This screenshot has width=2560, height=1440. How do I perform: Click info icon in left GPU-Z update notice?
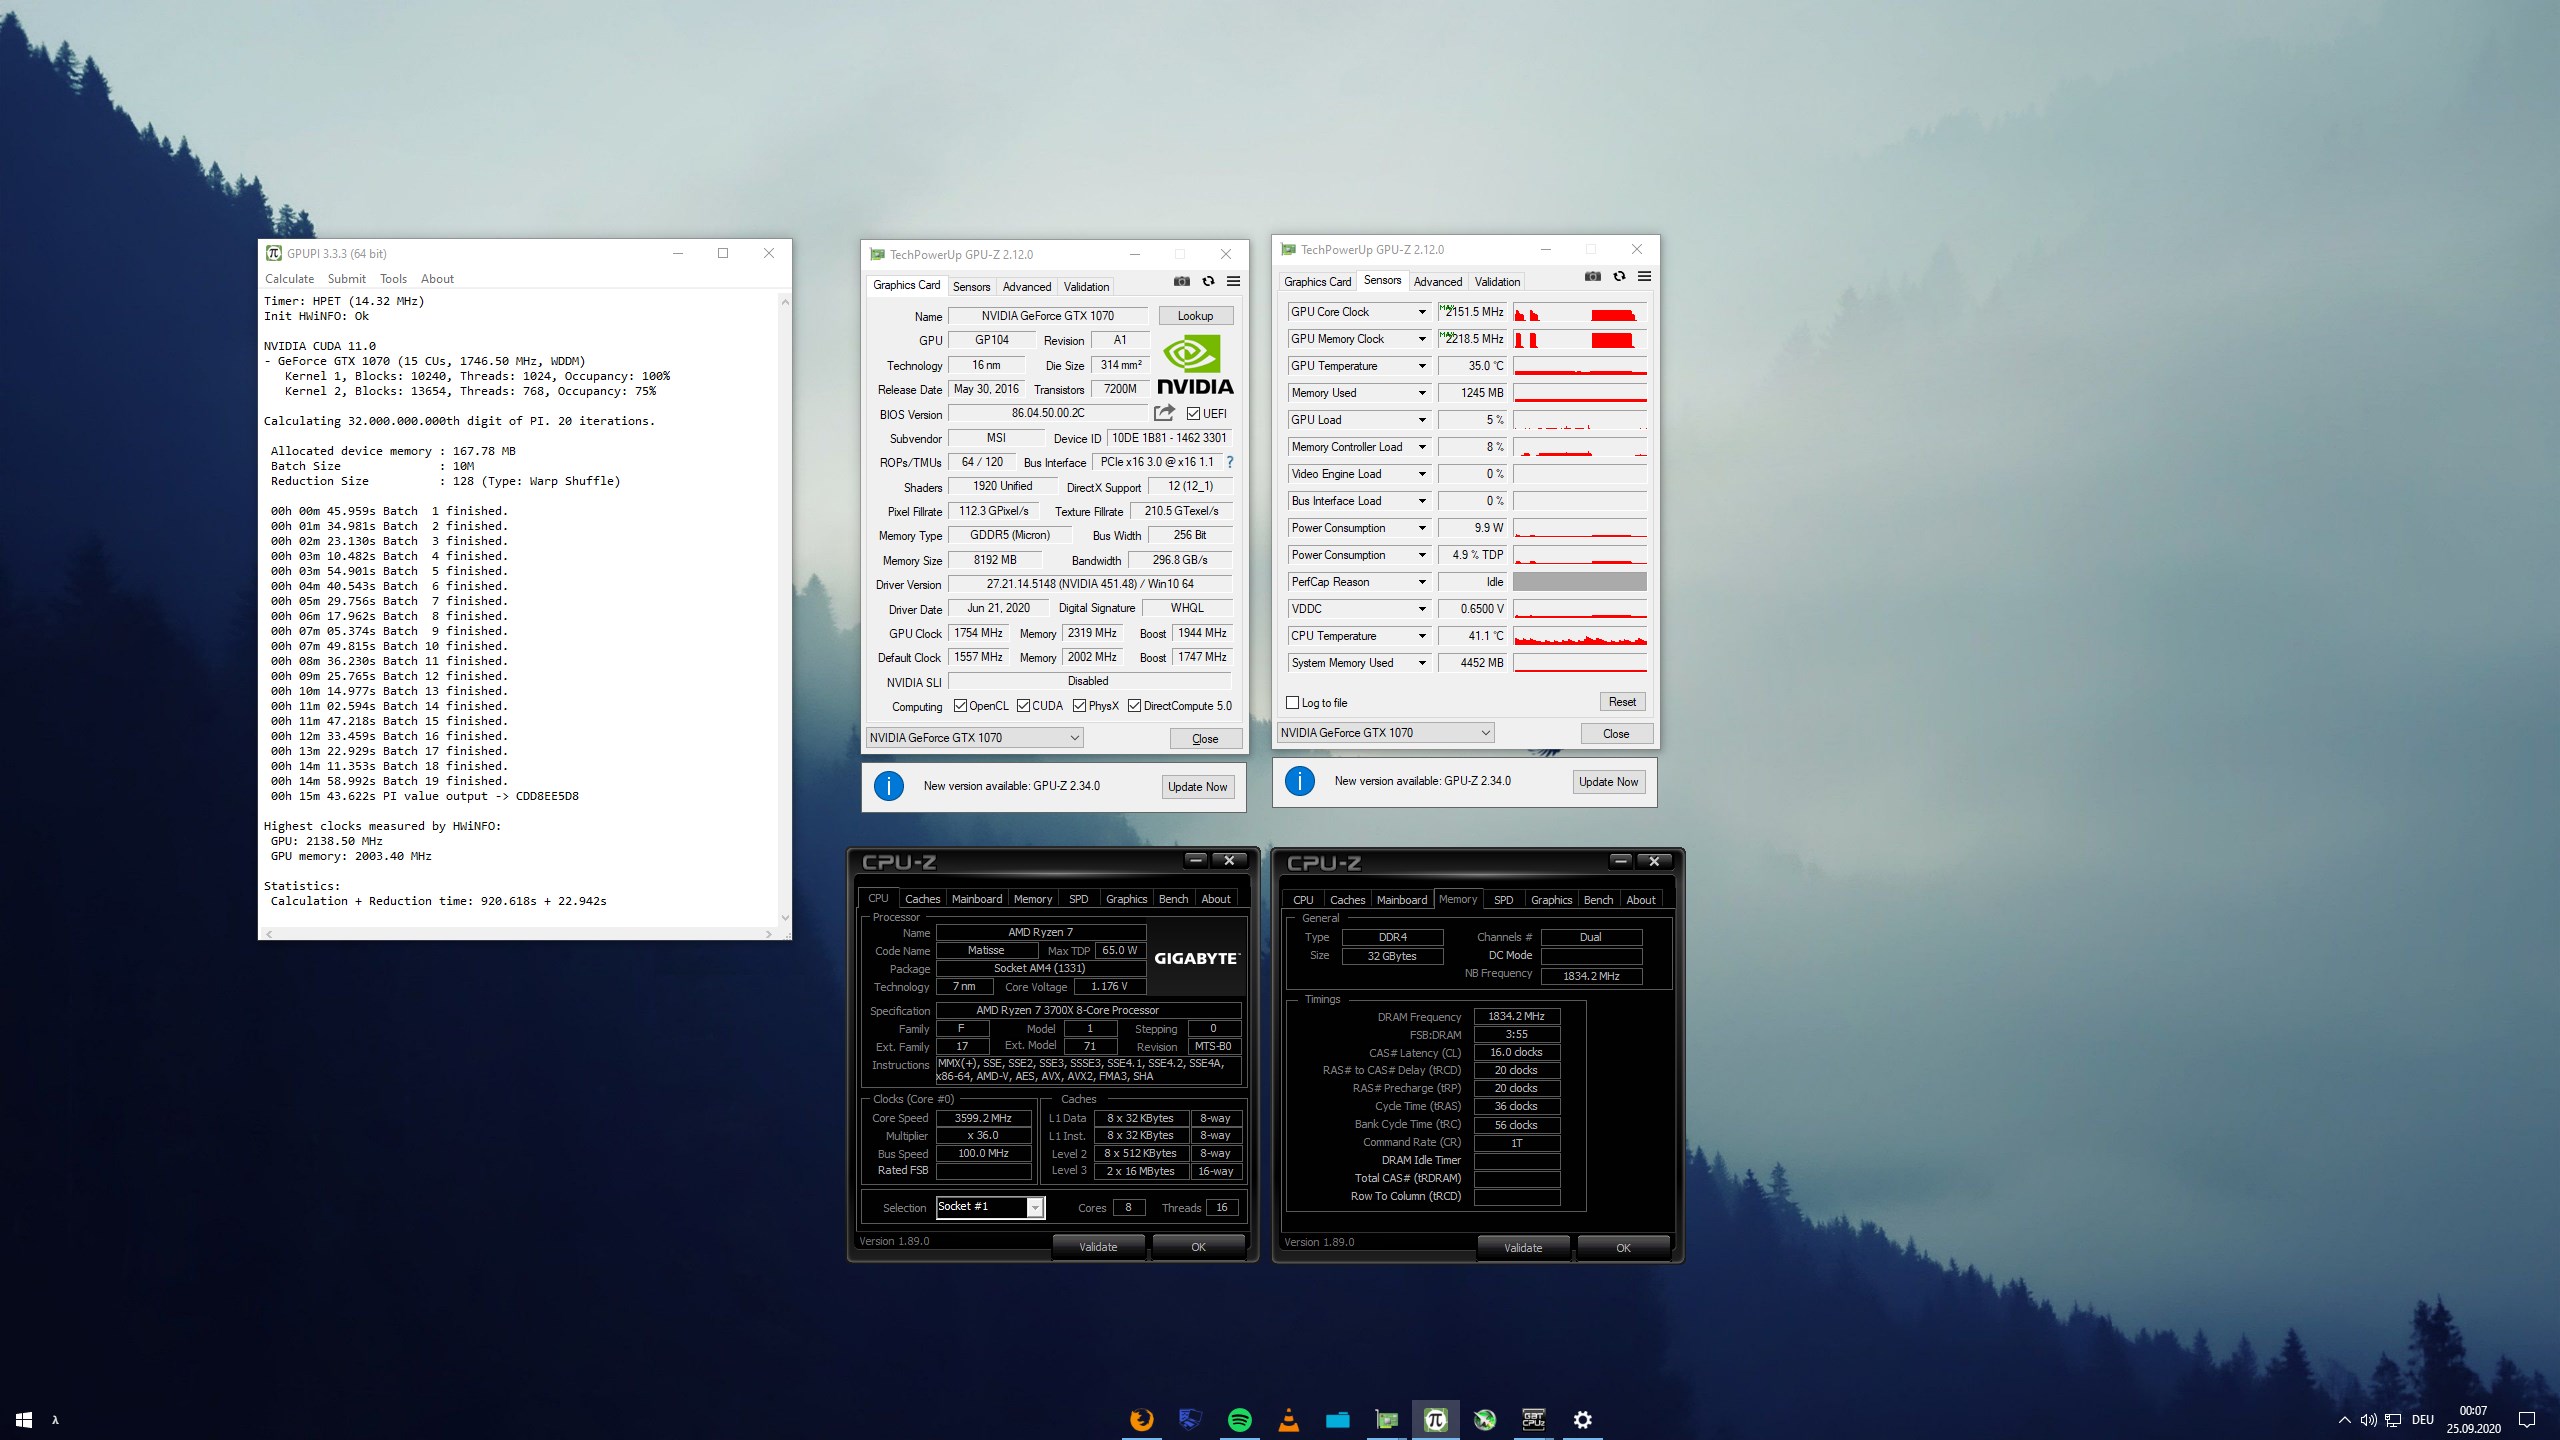(889, 786)
